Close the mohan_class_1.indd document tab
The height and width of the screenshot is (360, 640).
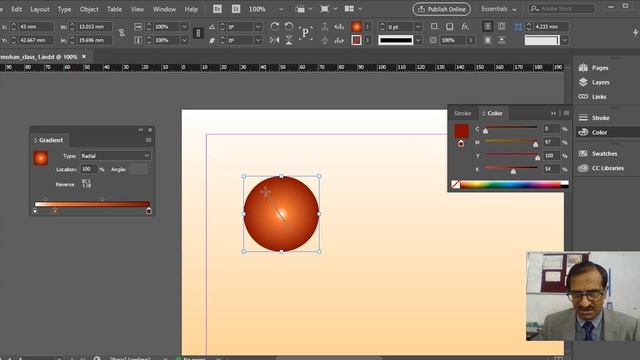[84, 57]
